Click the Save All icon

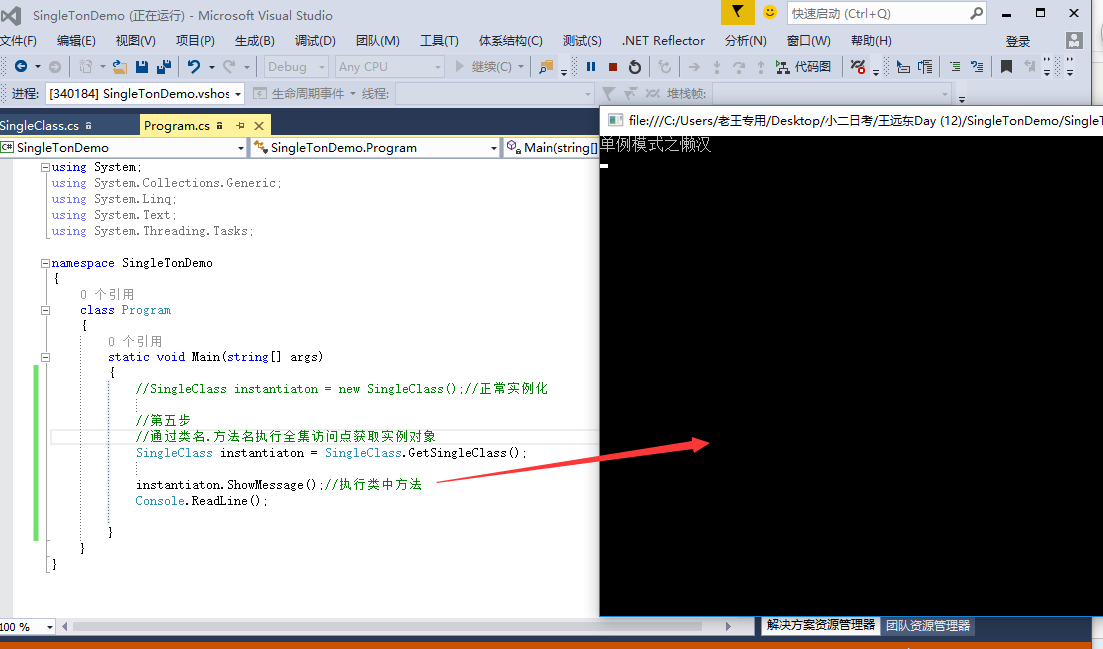(x=164, y=67)
